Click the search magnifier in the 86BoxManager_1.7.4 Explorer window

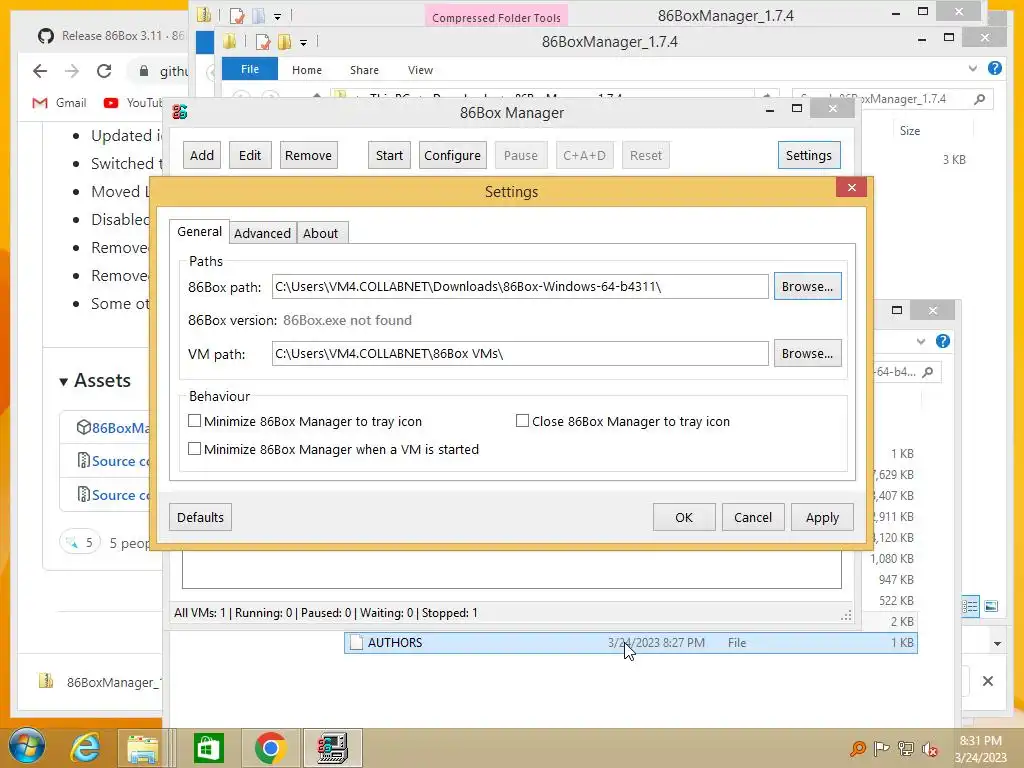[x=979, y=99]
